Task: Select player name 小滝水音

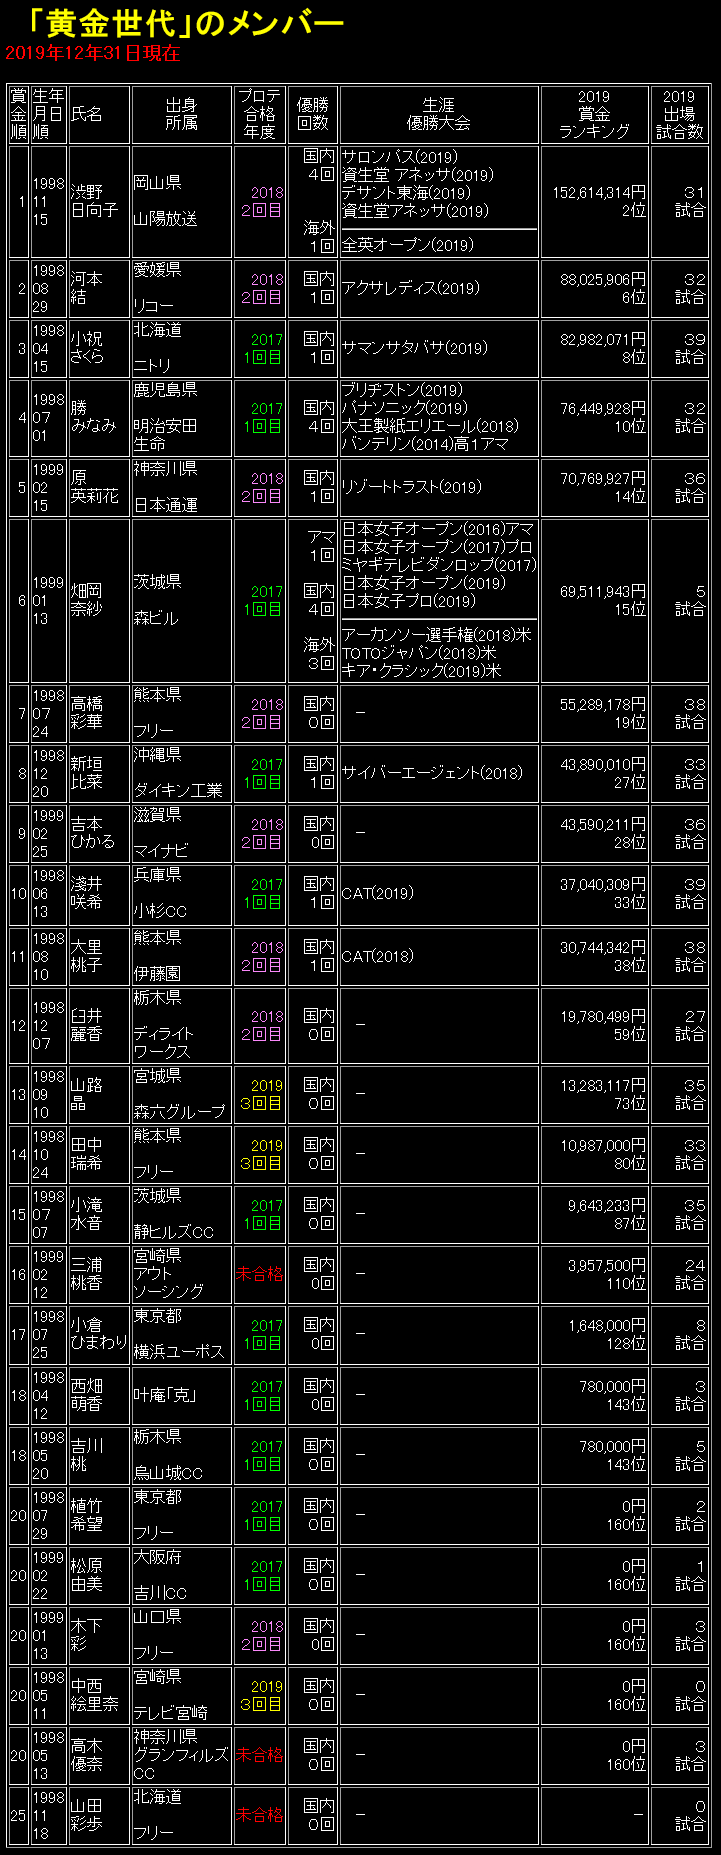Action: [x=87, y=1214]
